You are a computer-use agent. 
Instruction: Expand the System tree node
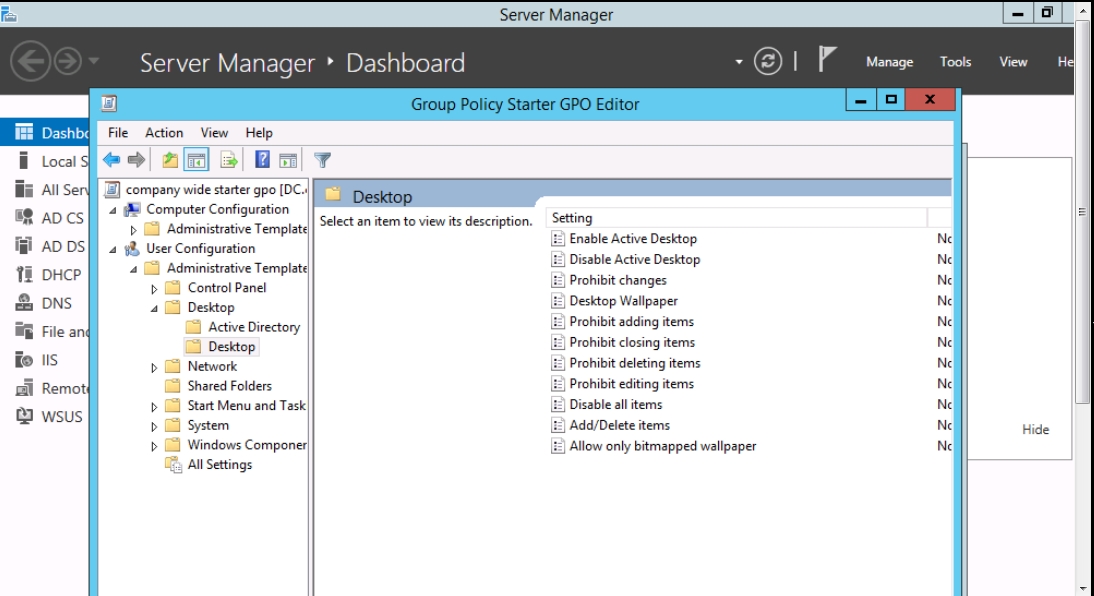pyautogui.click(x=154, y=426)
